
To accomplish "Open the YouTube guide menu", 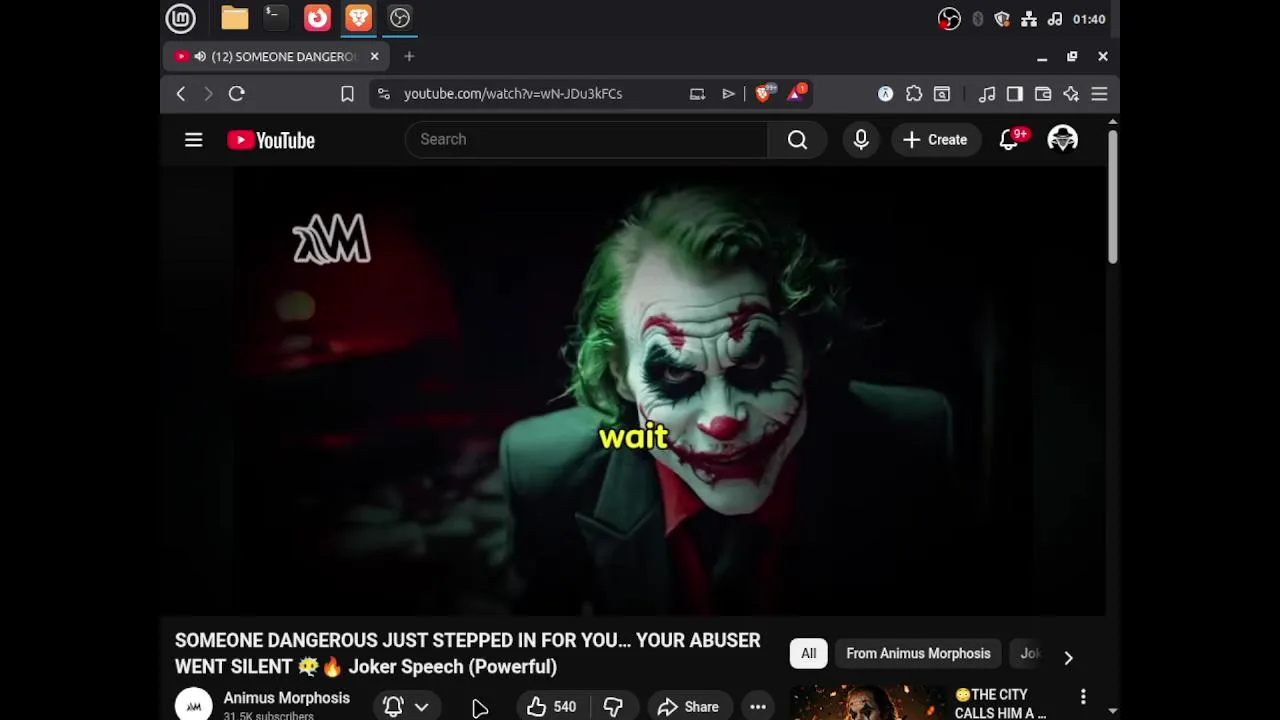I will click(194, 140).
